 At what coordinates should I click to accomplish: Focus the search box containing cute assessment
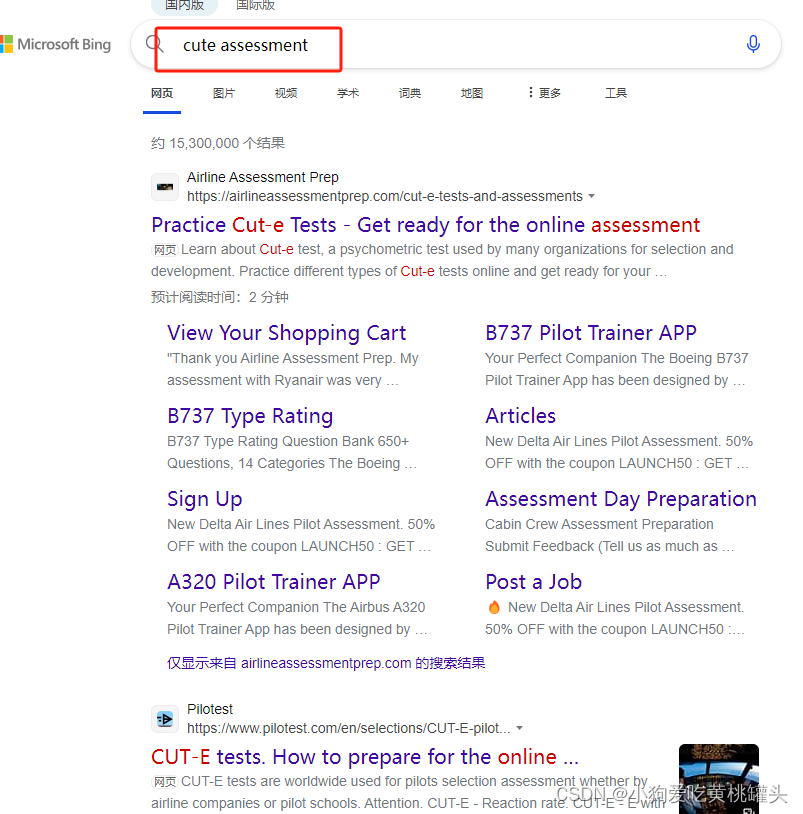click(x=455, y=45)
